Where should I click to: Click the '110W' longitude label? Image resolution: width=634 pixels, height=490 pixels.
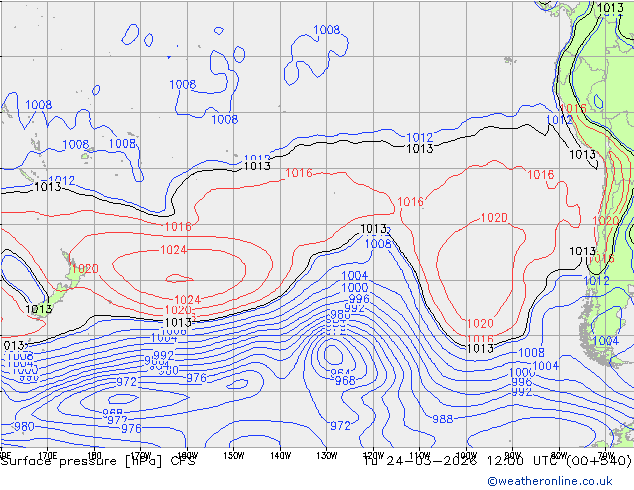[x=420, y=456]
